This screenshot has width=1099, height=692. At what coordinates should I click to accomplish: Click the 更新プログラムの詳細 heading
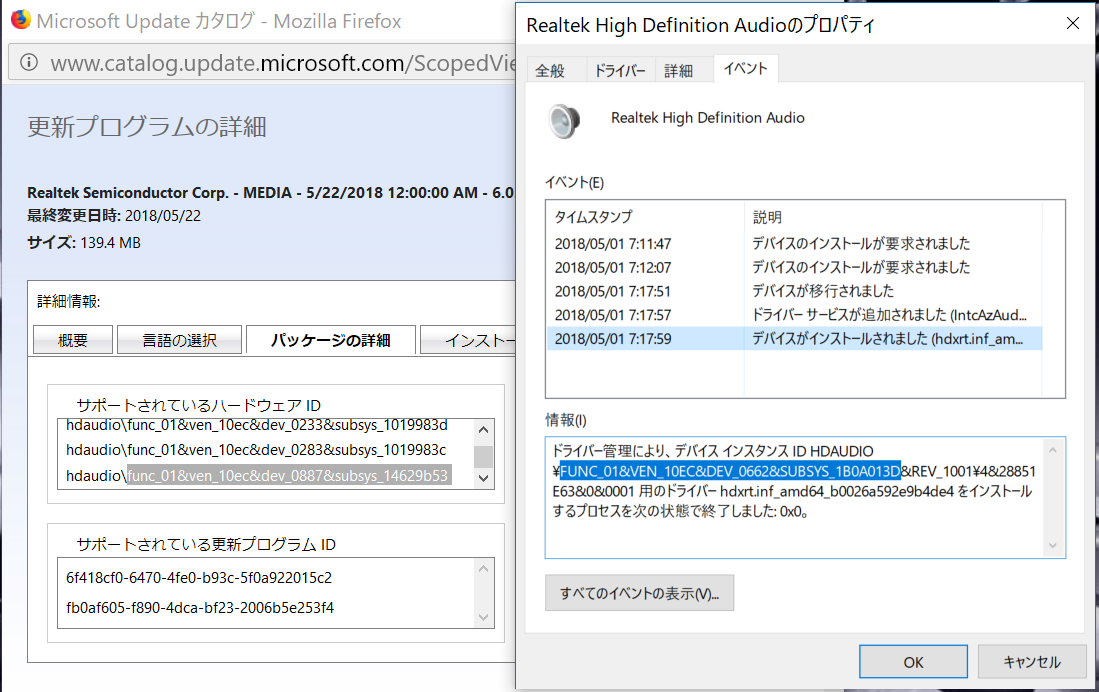pos(146,127)
